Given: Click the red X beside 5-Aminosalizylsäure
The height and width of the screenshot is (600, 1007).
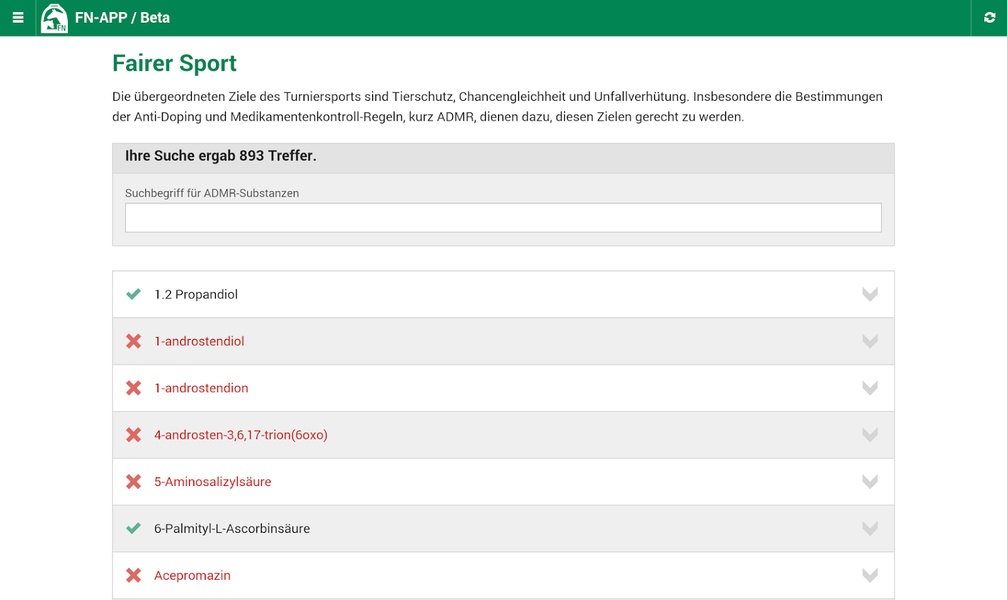Looking at the screenshot, I should pyautogui.click(x=134, y=482).
